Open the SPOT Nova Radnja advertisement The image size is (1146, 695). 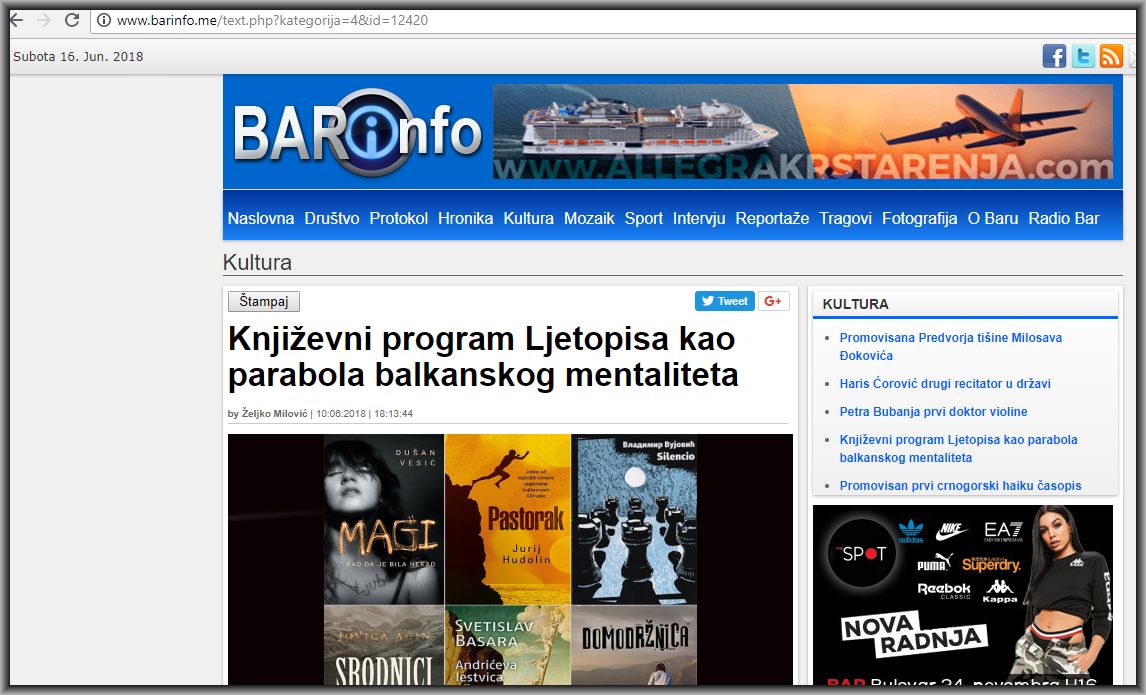click(x=963, y=595)
